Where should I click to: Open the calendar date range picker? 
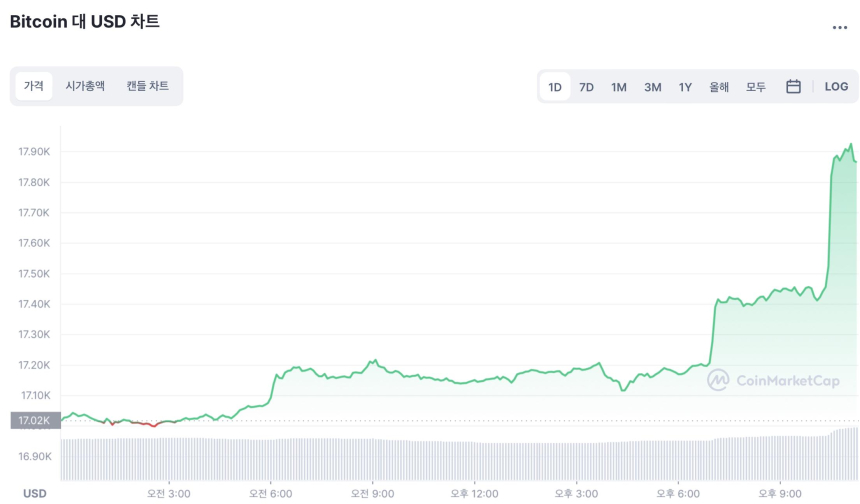point(793,87)
